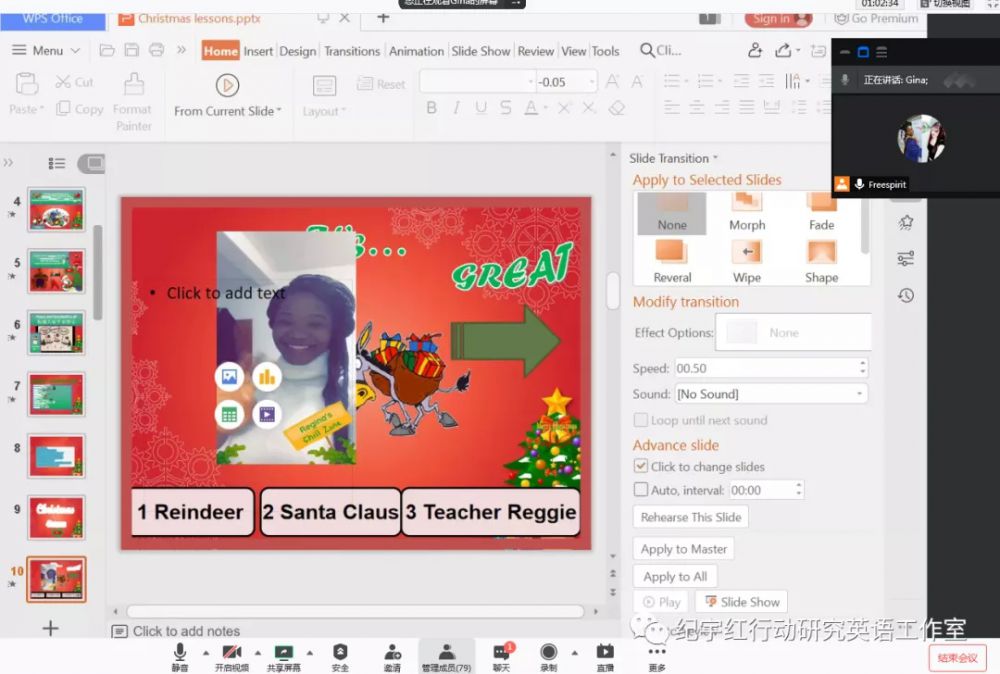Screen dimensions: 1000x674
Task: Enable the Auto interval checkbox
Action: [x=641, y=490]
